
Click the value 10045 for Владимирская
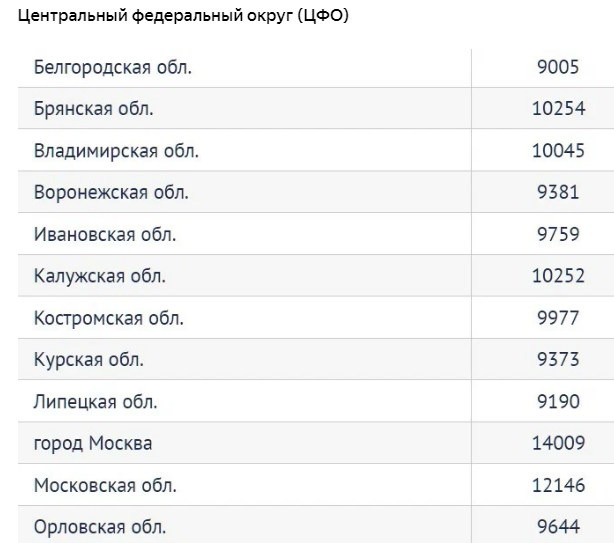point(558,150)
